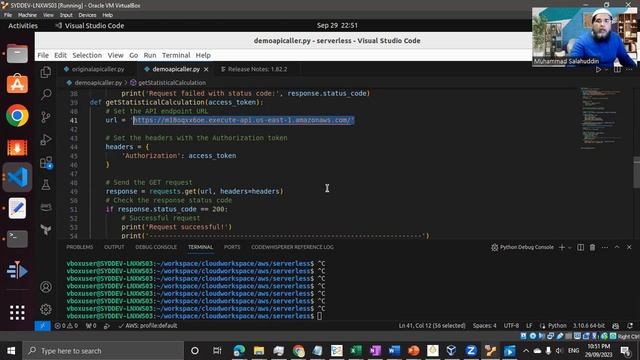Select Python interpreter 3.10.6 64-bit

click(589, 326)
